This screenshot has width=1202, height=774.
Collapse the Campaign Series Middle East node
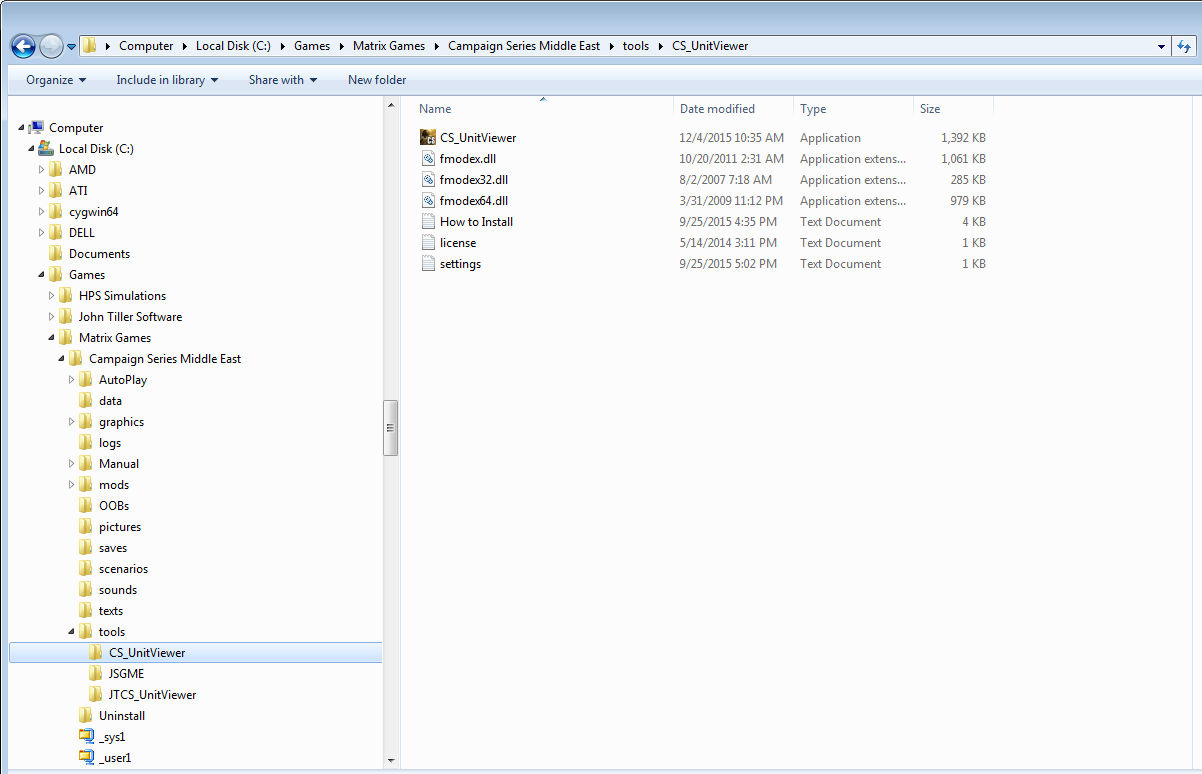coord(62,359)
